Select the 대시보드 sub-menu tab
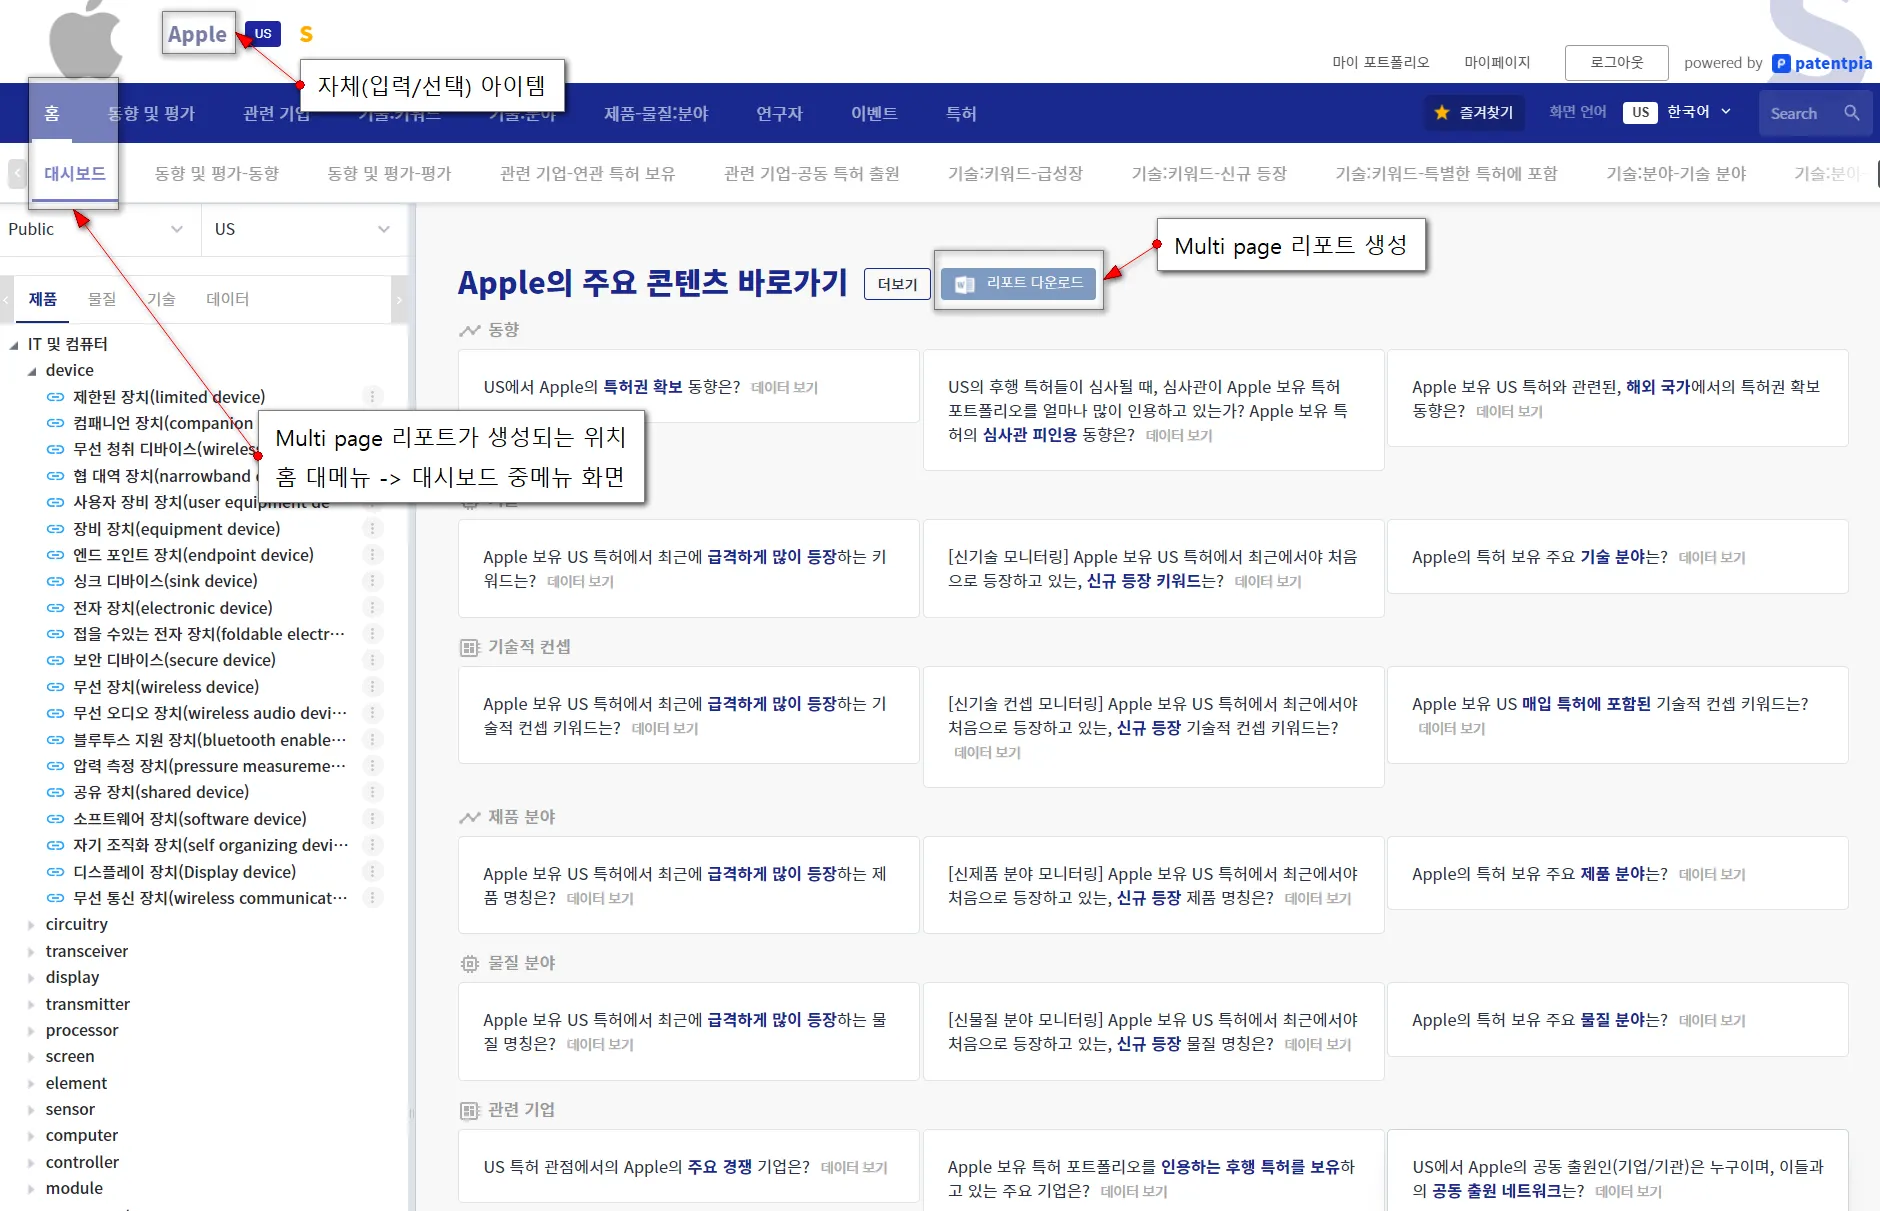1880x1211 pixels. point(75,174)
